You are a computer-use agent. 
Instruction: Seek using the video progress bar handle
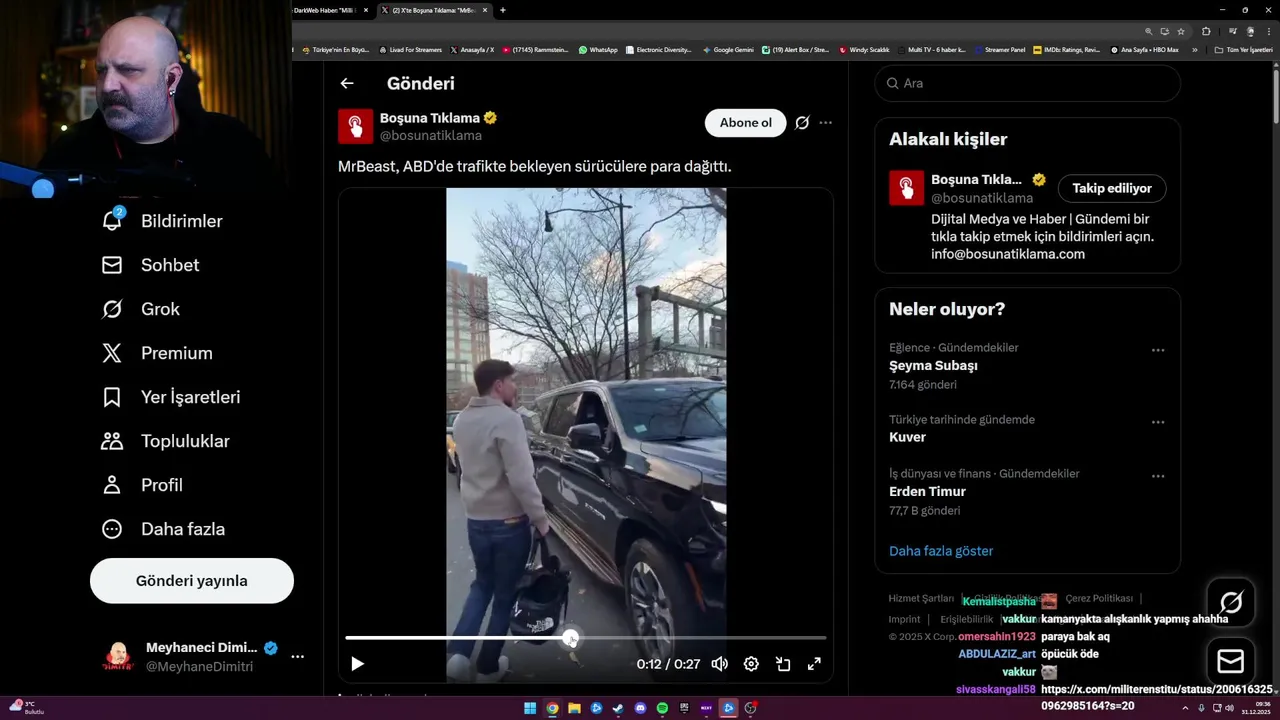click(570, 638)
